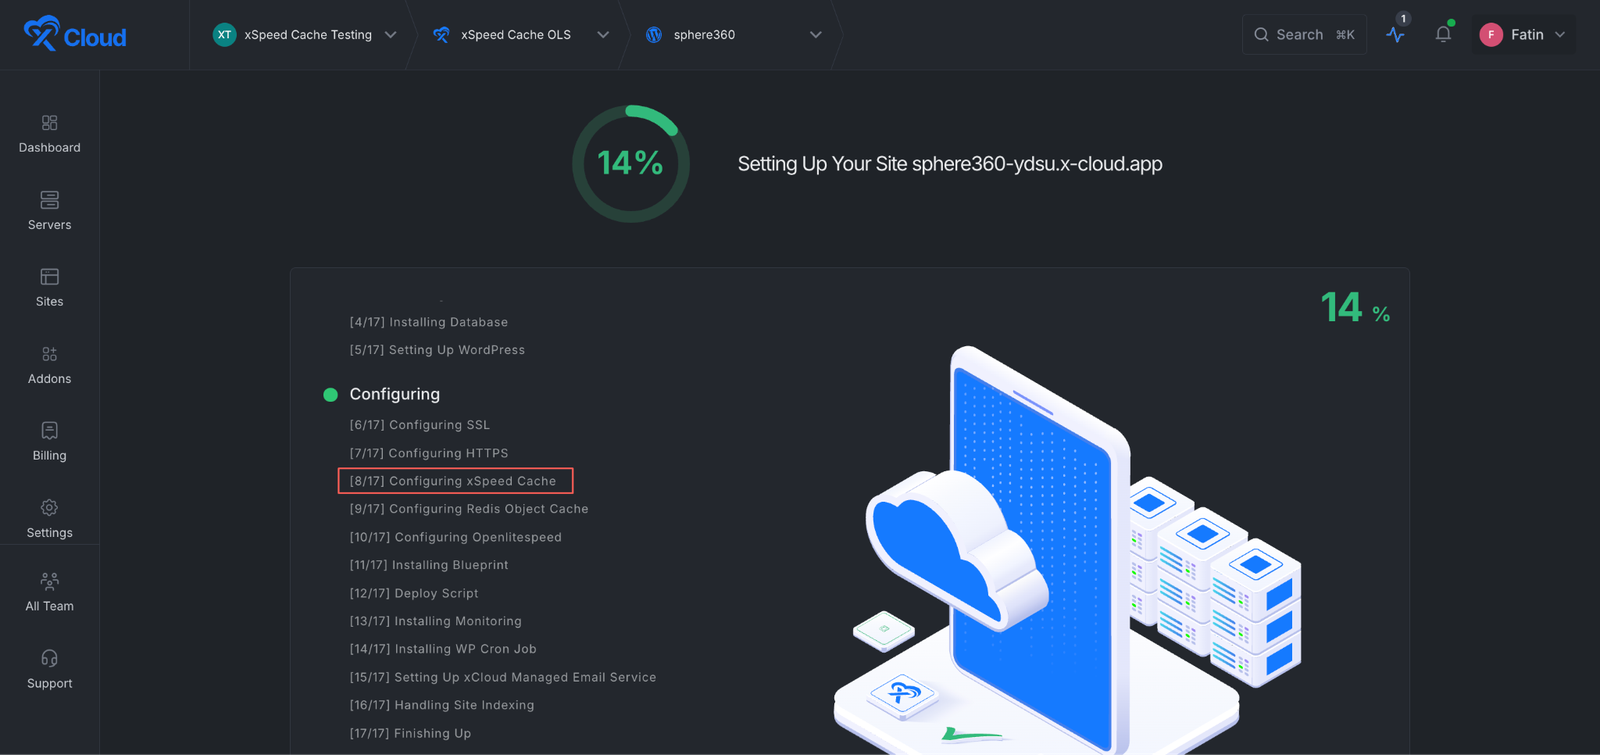Click the Handling Site Indexing step
This screenshot has width=1600, height=755.
point(442,705)
